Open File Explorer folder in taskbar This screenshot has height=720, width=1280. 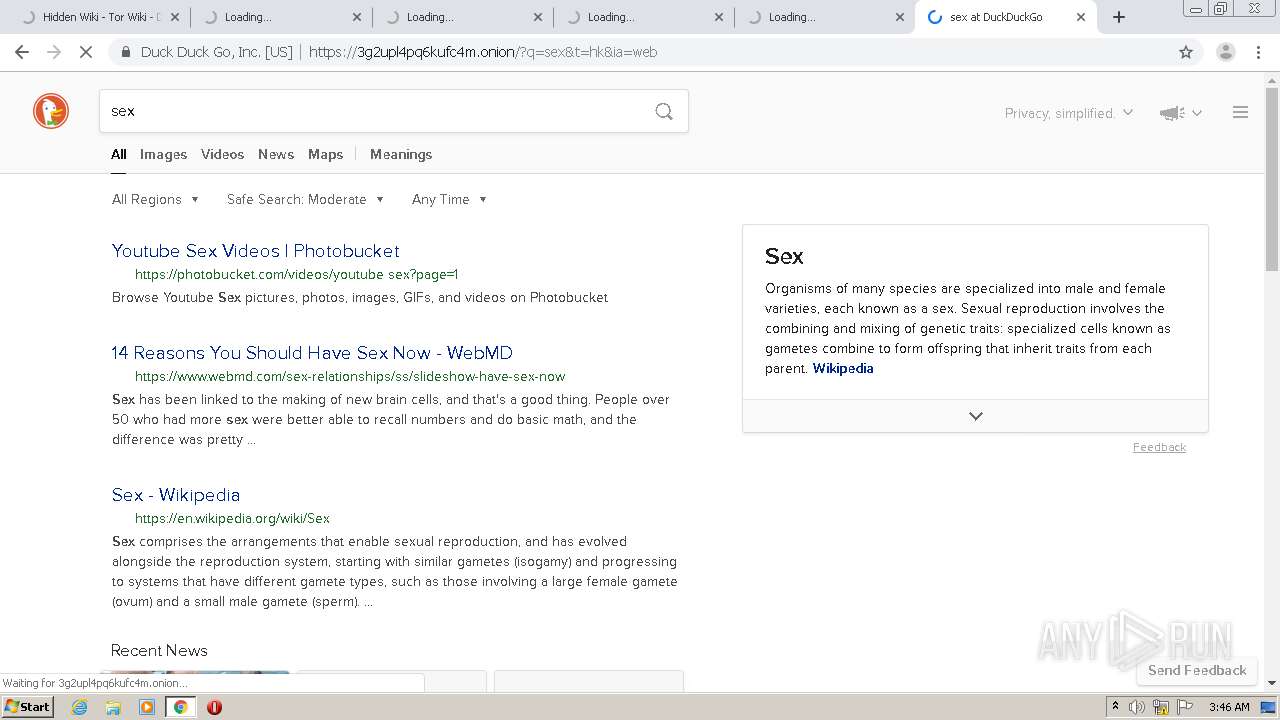pos(113,707)
